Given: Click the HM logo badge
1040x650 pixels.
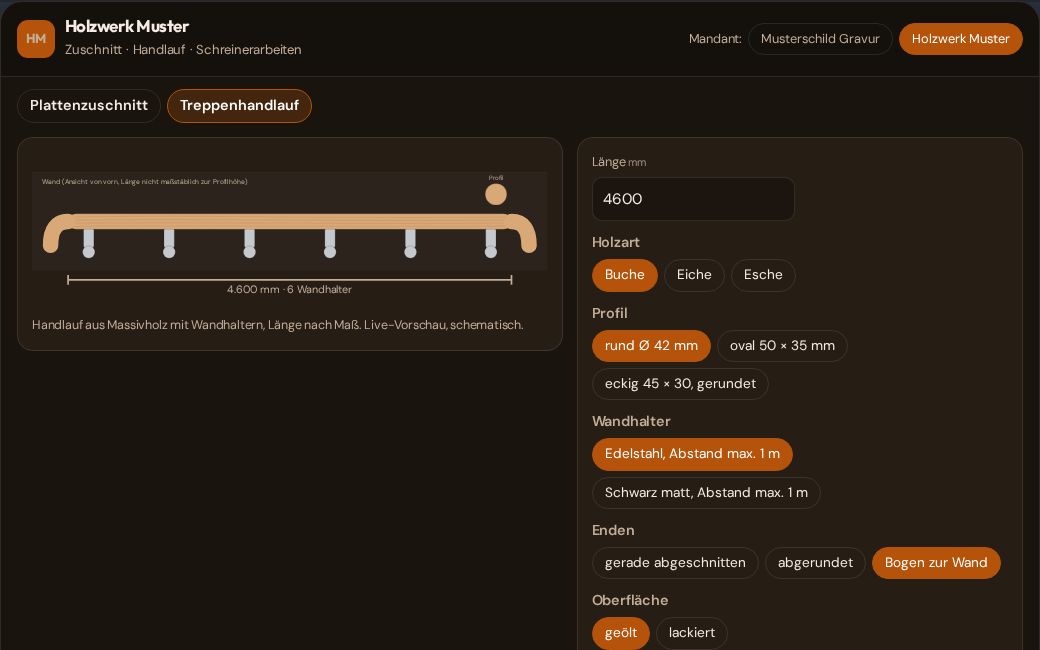Looking at the screenshot, I should (x=36, y=39).
